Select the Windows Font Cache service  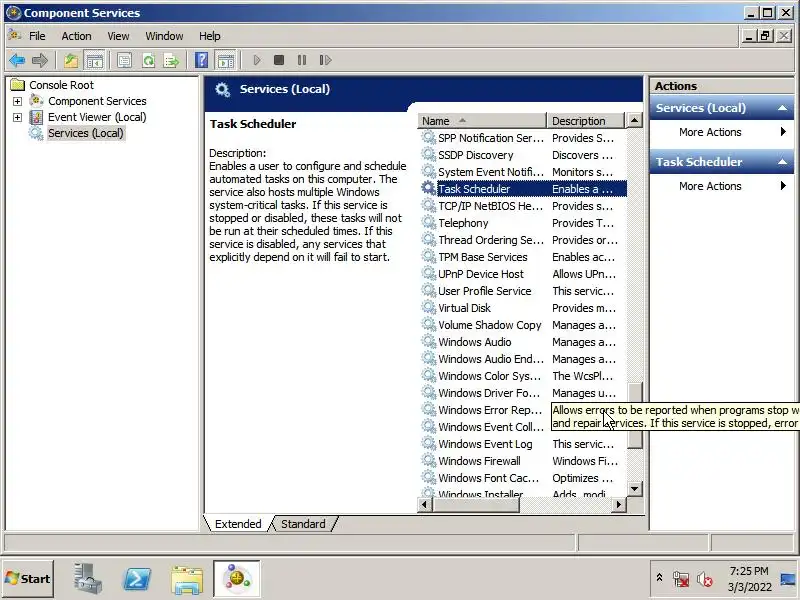coord(523,478)
